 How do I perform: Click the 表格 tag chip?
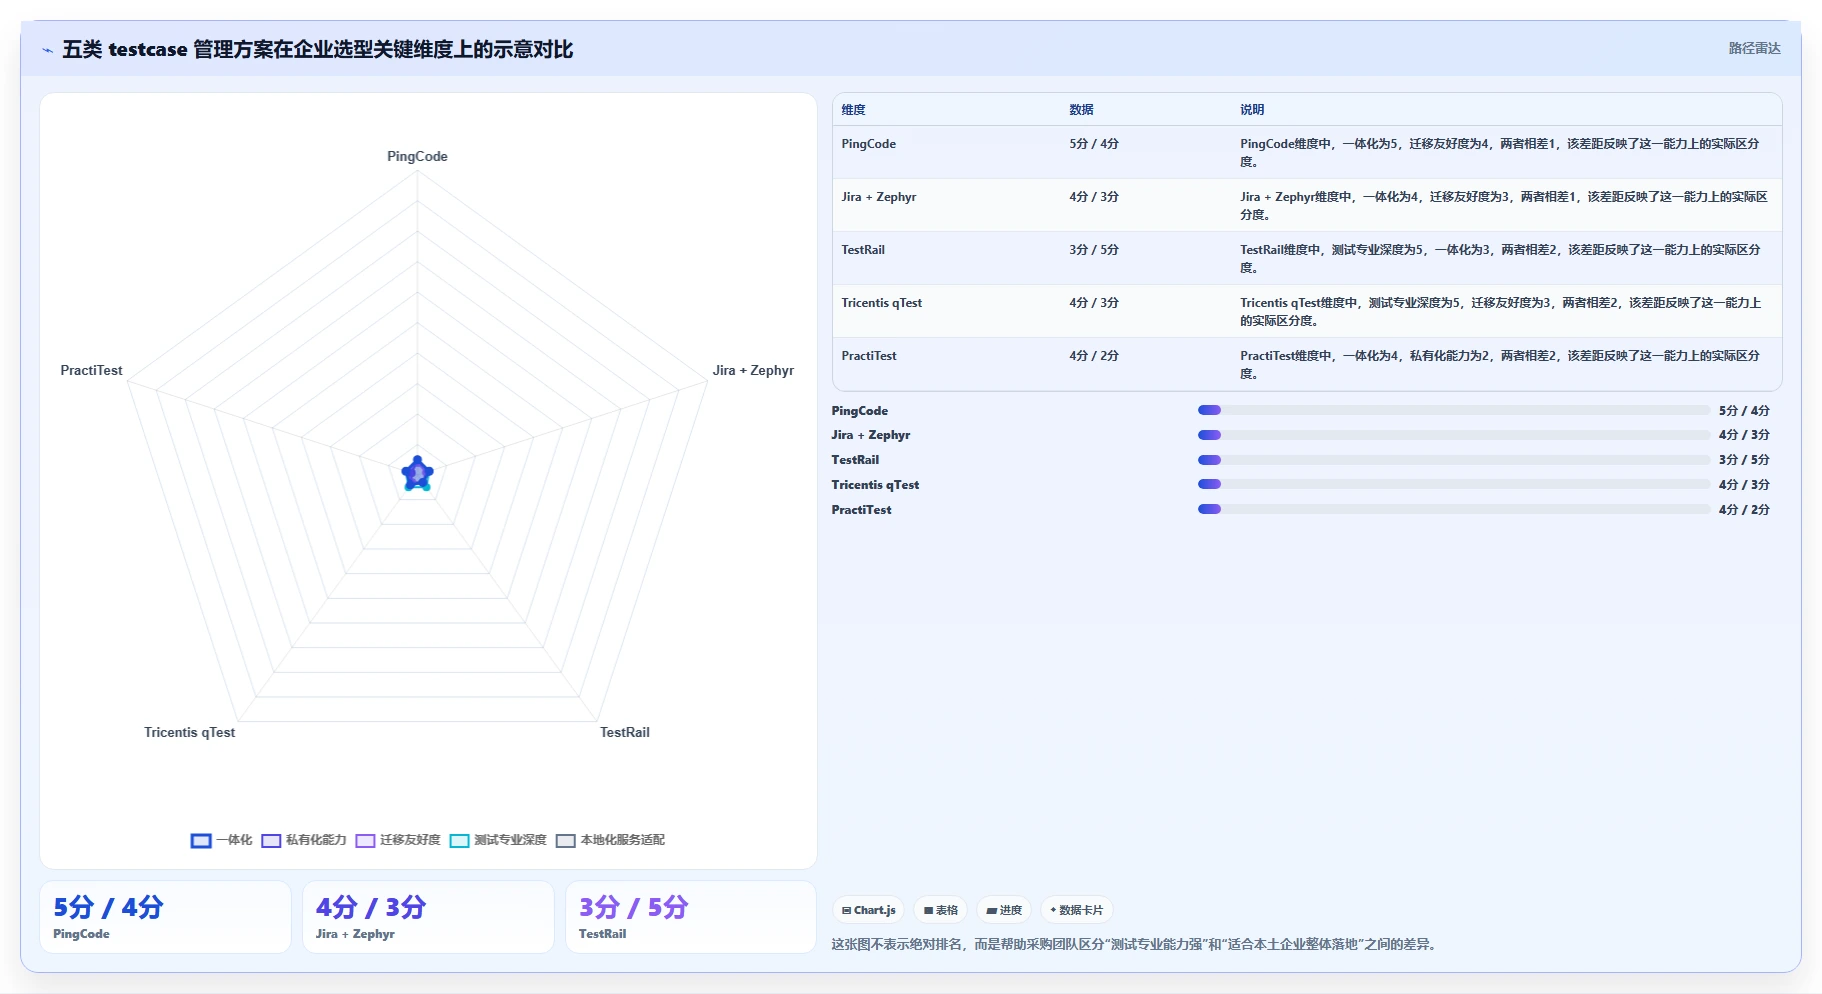pos(940,910)
